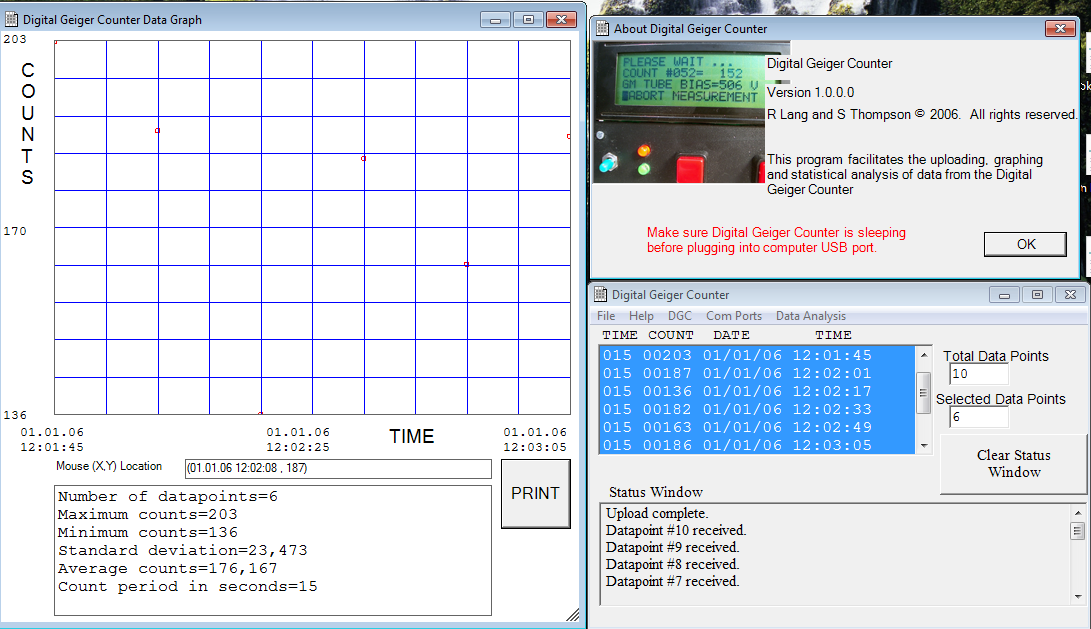Viewport: 1091px width, 629px height.
Task: Close the Data Graph window
Action: point(561,19)
